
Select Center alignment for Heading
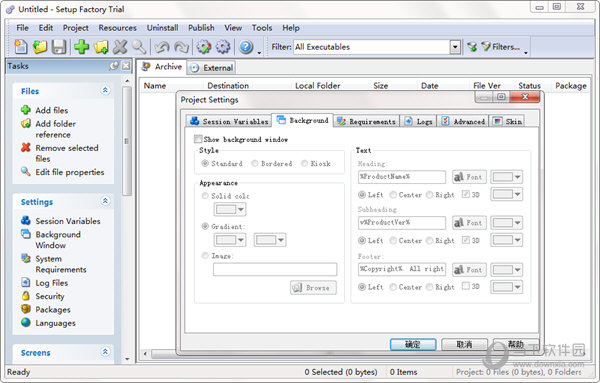point(393,195)
